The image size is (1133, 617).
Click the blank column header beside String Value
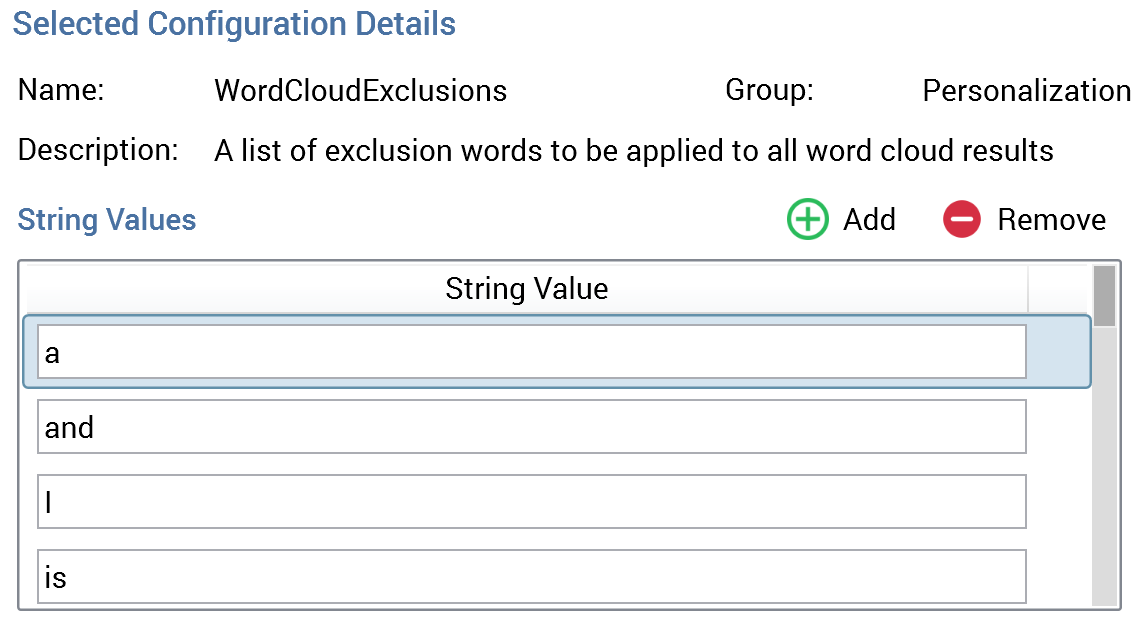point(1058,290)
